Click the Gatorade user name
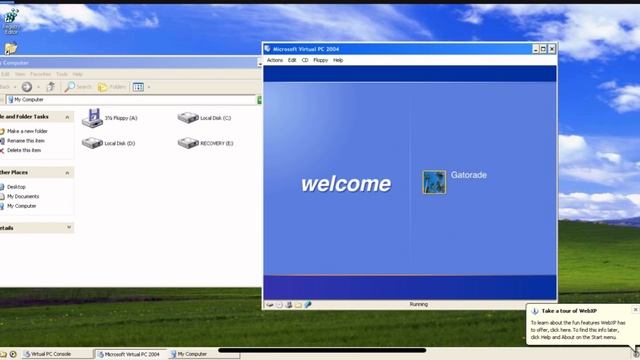Viewport: 640px width, 360px height. pyautogui.click(x=469, y=175)
